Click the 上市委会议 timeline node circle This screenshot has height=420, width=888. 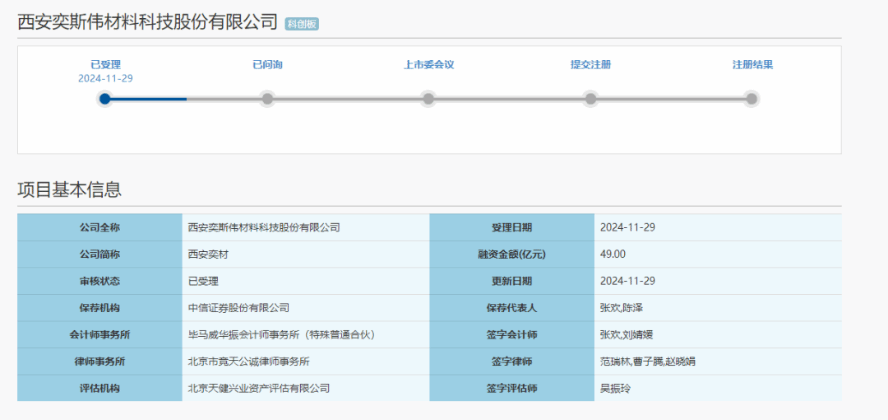[428, 98]
